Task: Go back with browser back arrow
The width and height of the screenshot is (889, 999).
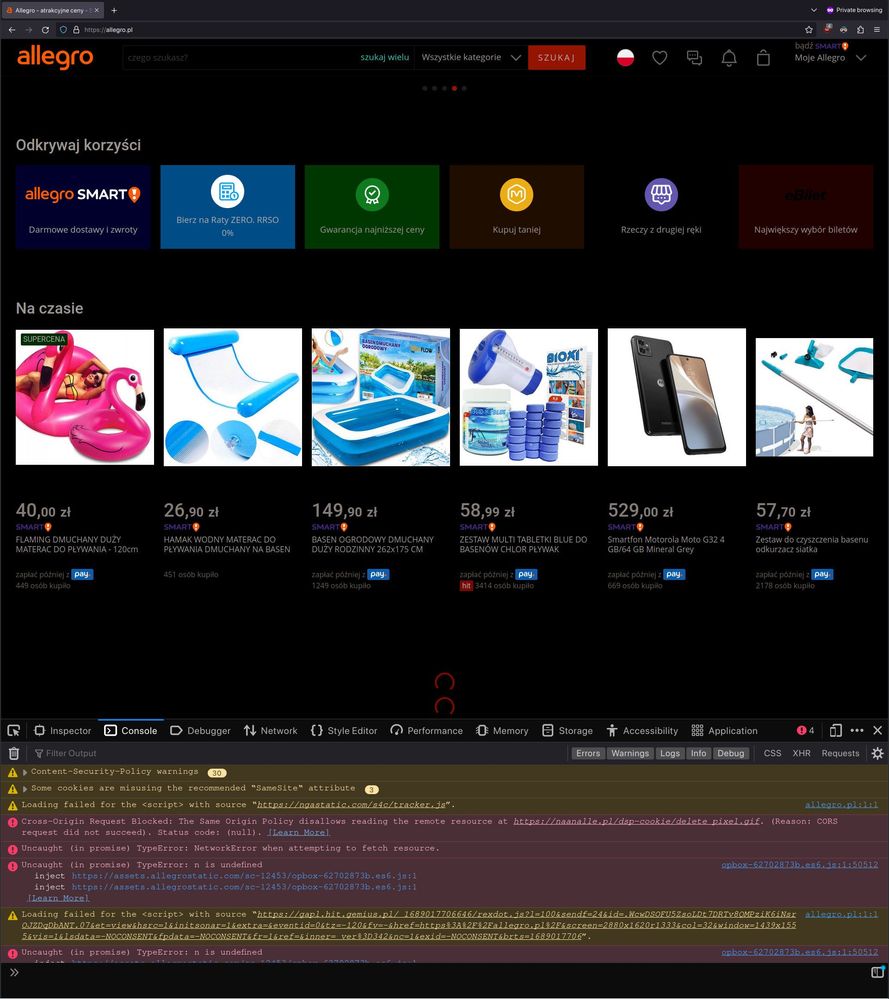Action: [x=11, y=30]
